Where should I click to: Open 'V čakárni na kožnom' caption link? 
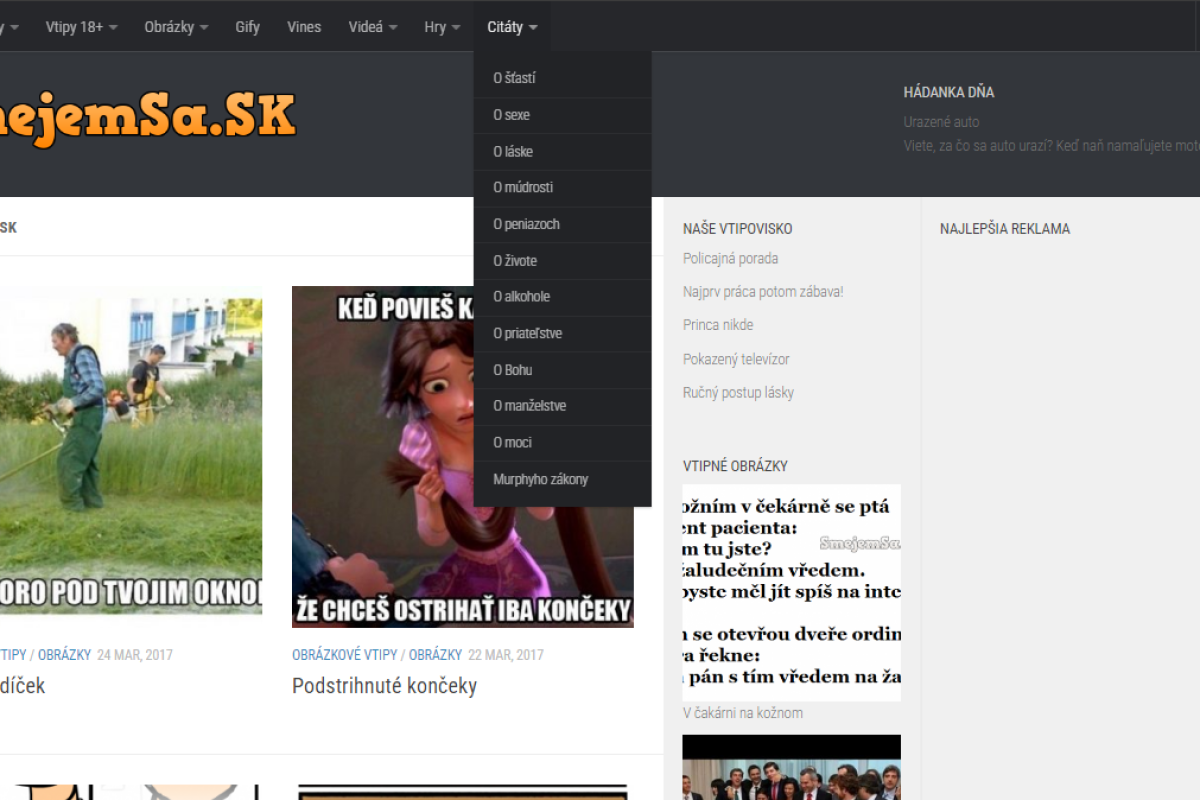[743, 713]
